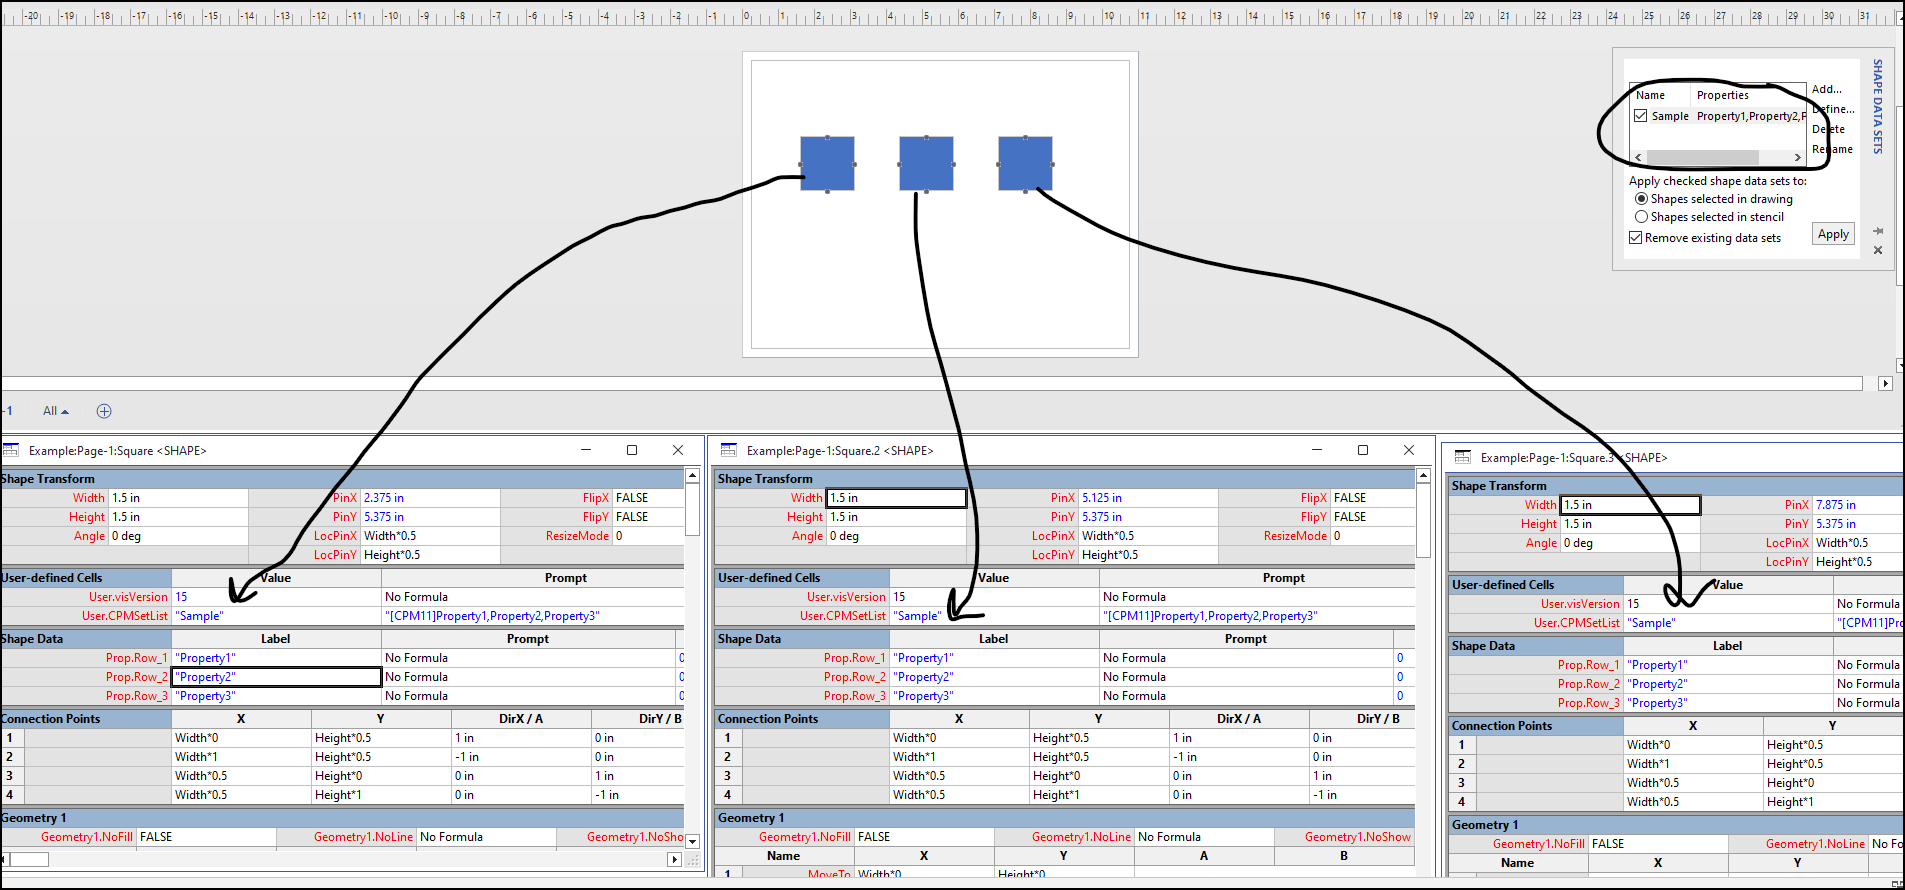Viewport: 1905px width, 890px height.
Task: Click the Width input cell in Square.3 window
Action: [1631, 505]
